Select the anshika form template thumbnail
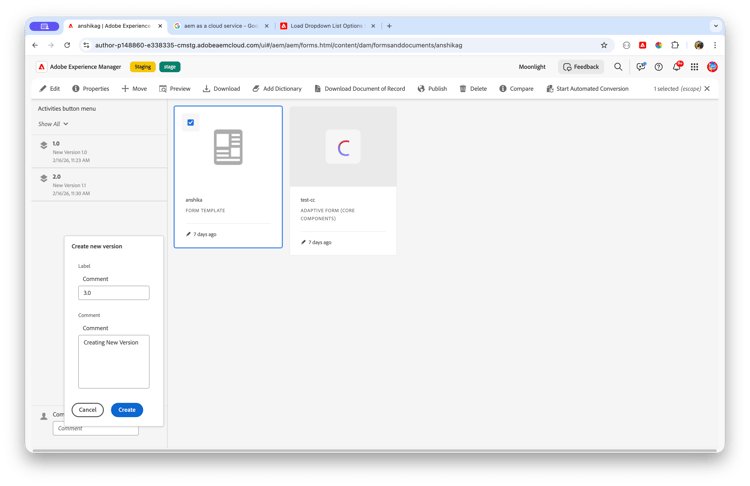The height and width of the screenshot is (486, 750). pos(228,147)
